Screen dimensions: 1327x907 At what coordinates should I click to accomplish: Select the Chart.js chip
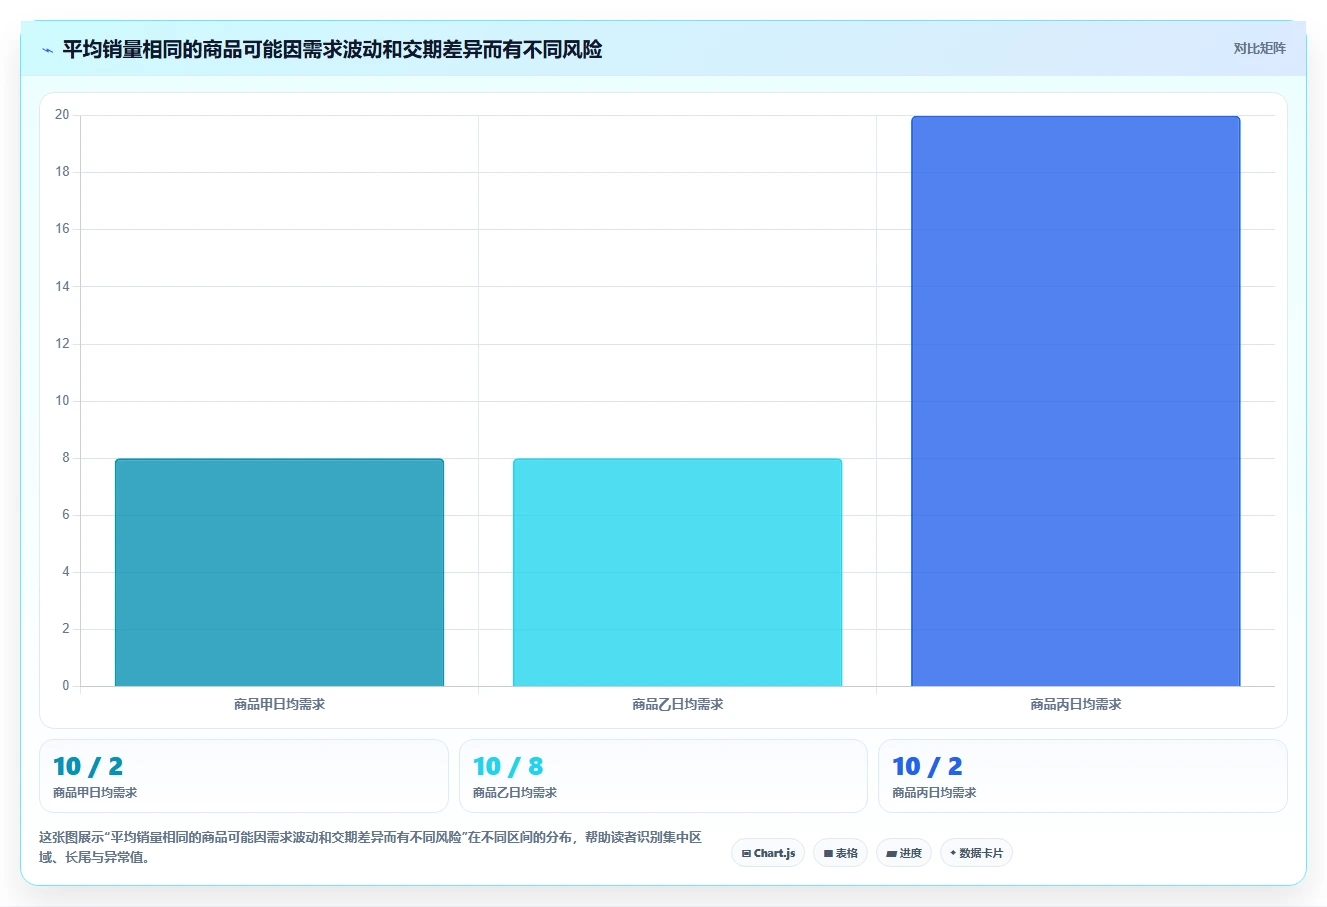pos(768,853)
